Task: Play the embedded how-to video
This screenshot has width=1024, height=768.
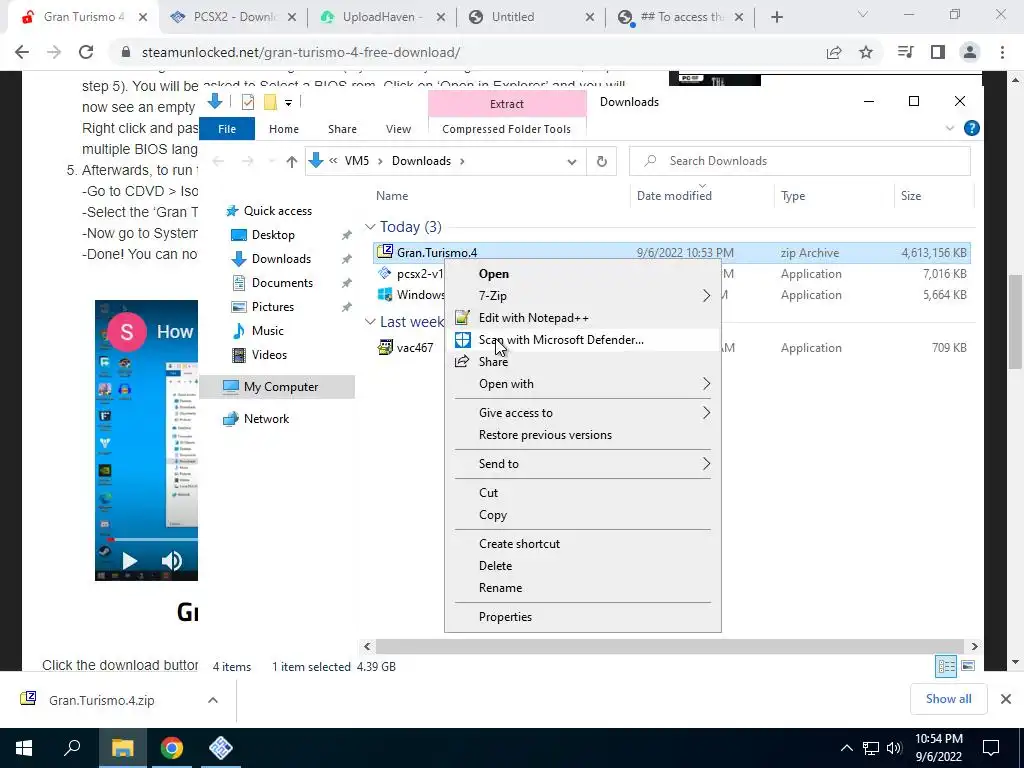Action: pyautogui.click(x=129, y=561)
